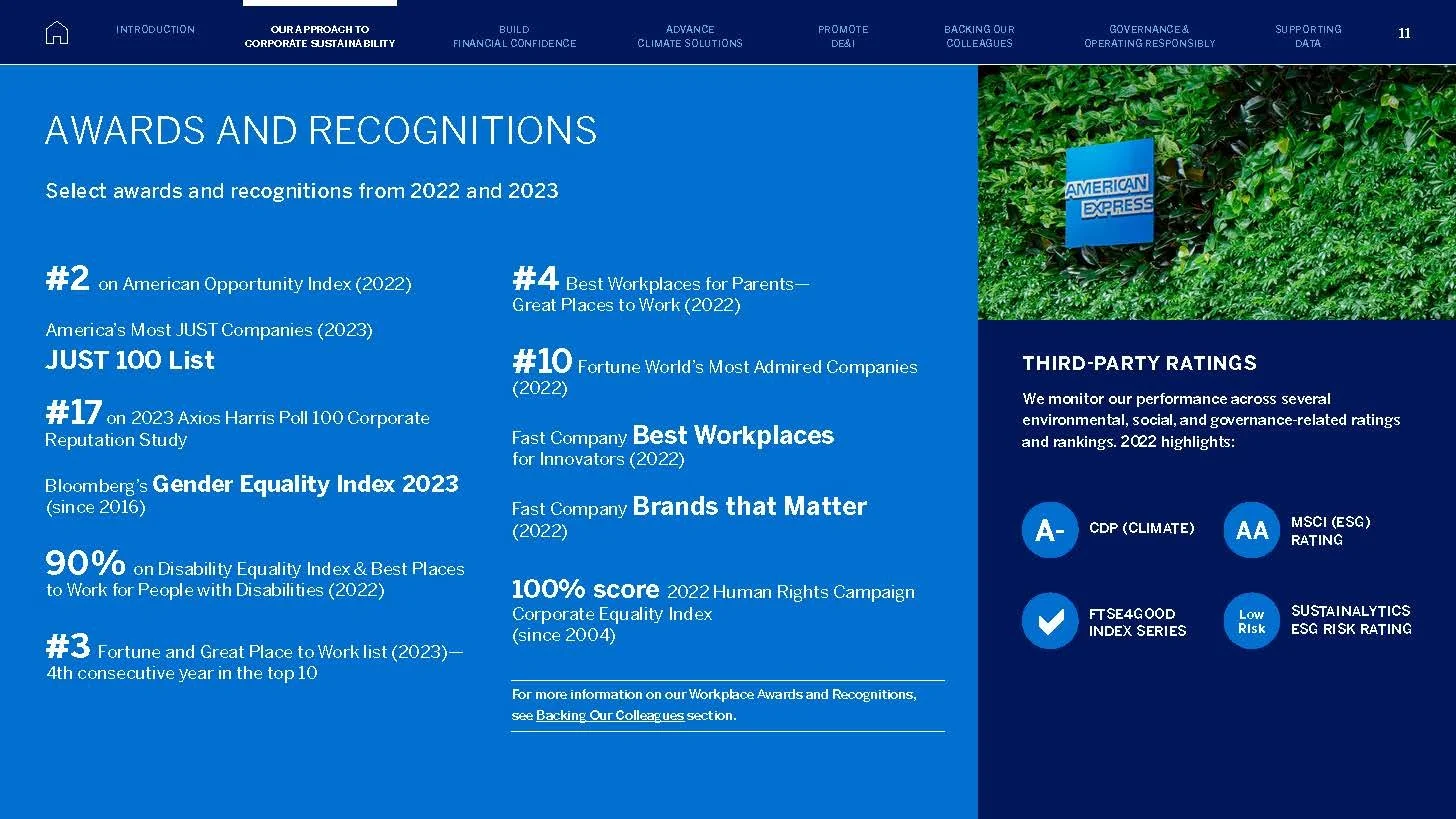Select Our Approach to Corporate Sustainability tab

(x=320, y=37)
